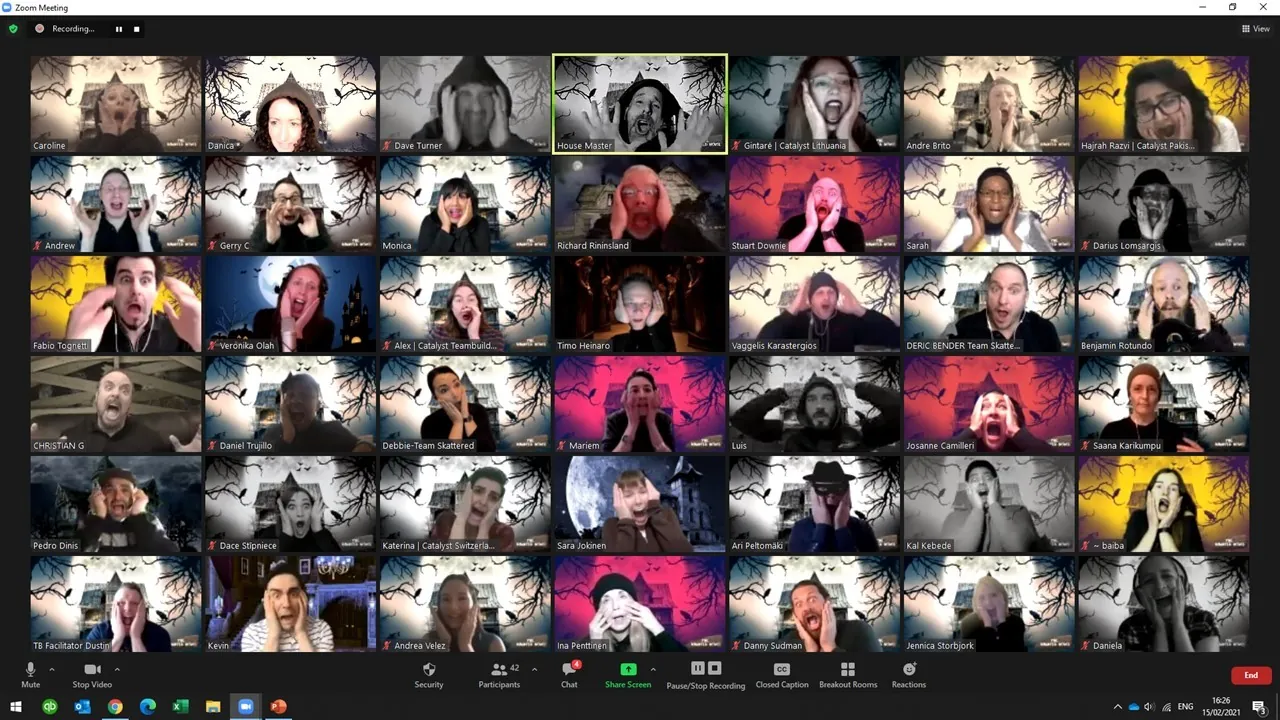Open QuickBooks from the taskbar
This screenshot has width=1280, height=720.
[49, 707]
